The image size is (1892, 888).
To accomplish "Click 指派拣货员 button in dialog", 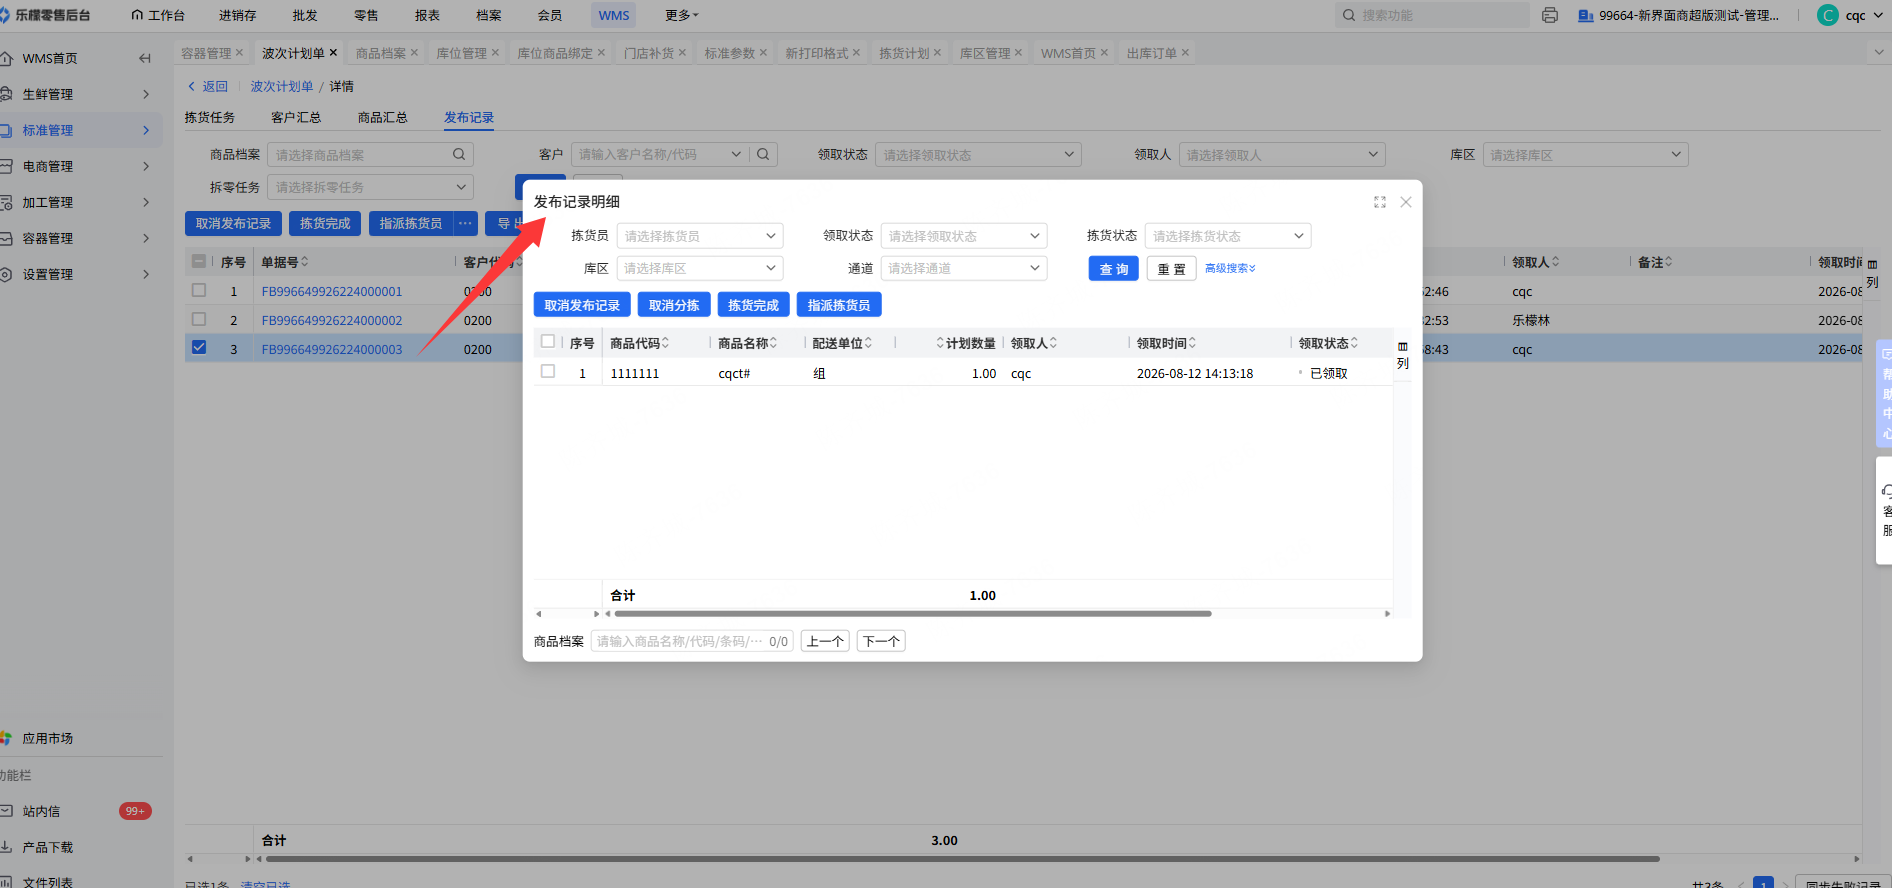I will coord(839,305).
